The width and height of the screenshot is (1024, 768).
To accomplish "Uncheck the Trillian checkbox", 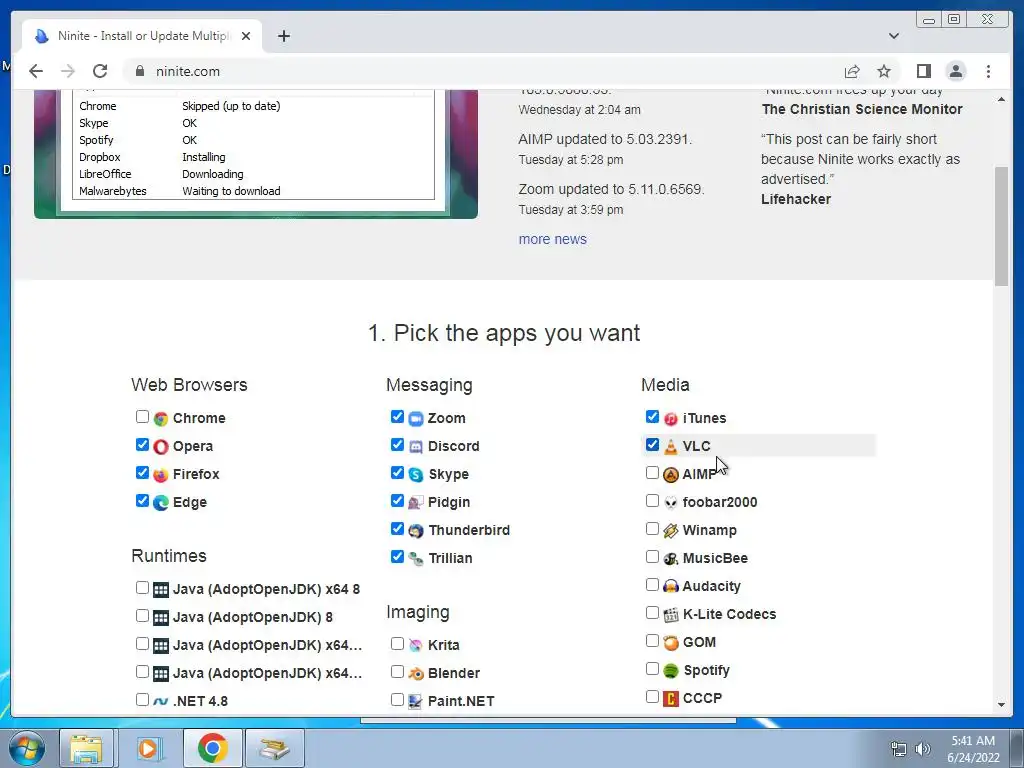I will click(397, 557).
